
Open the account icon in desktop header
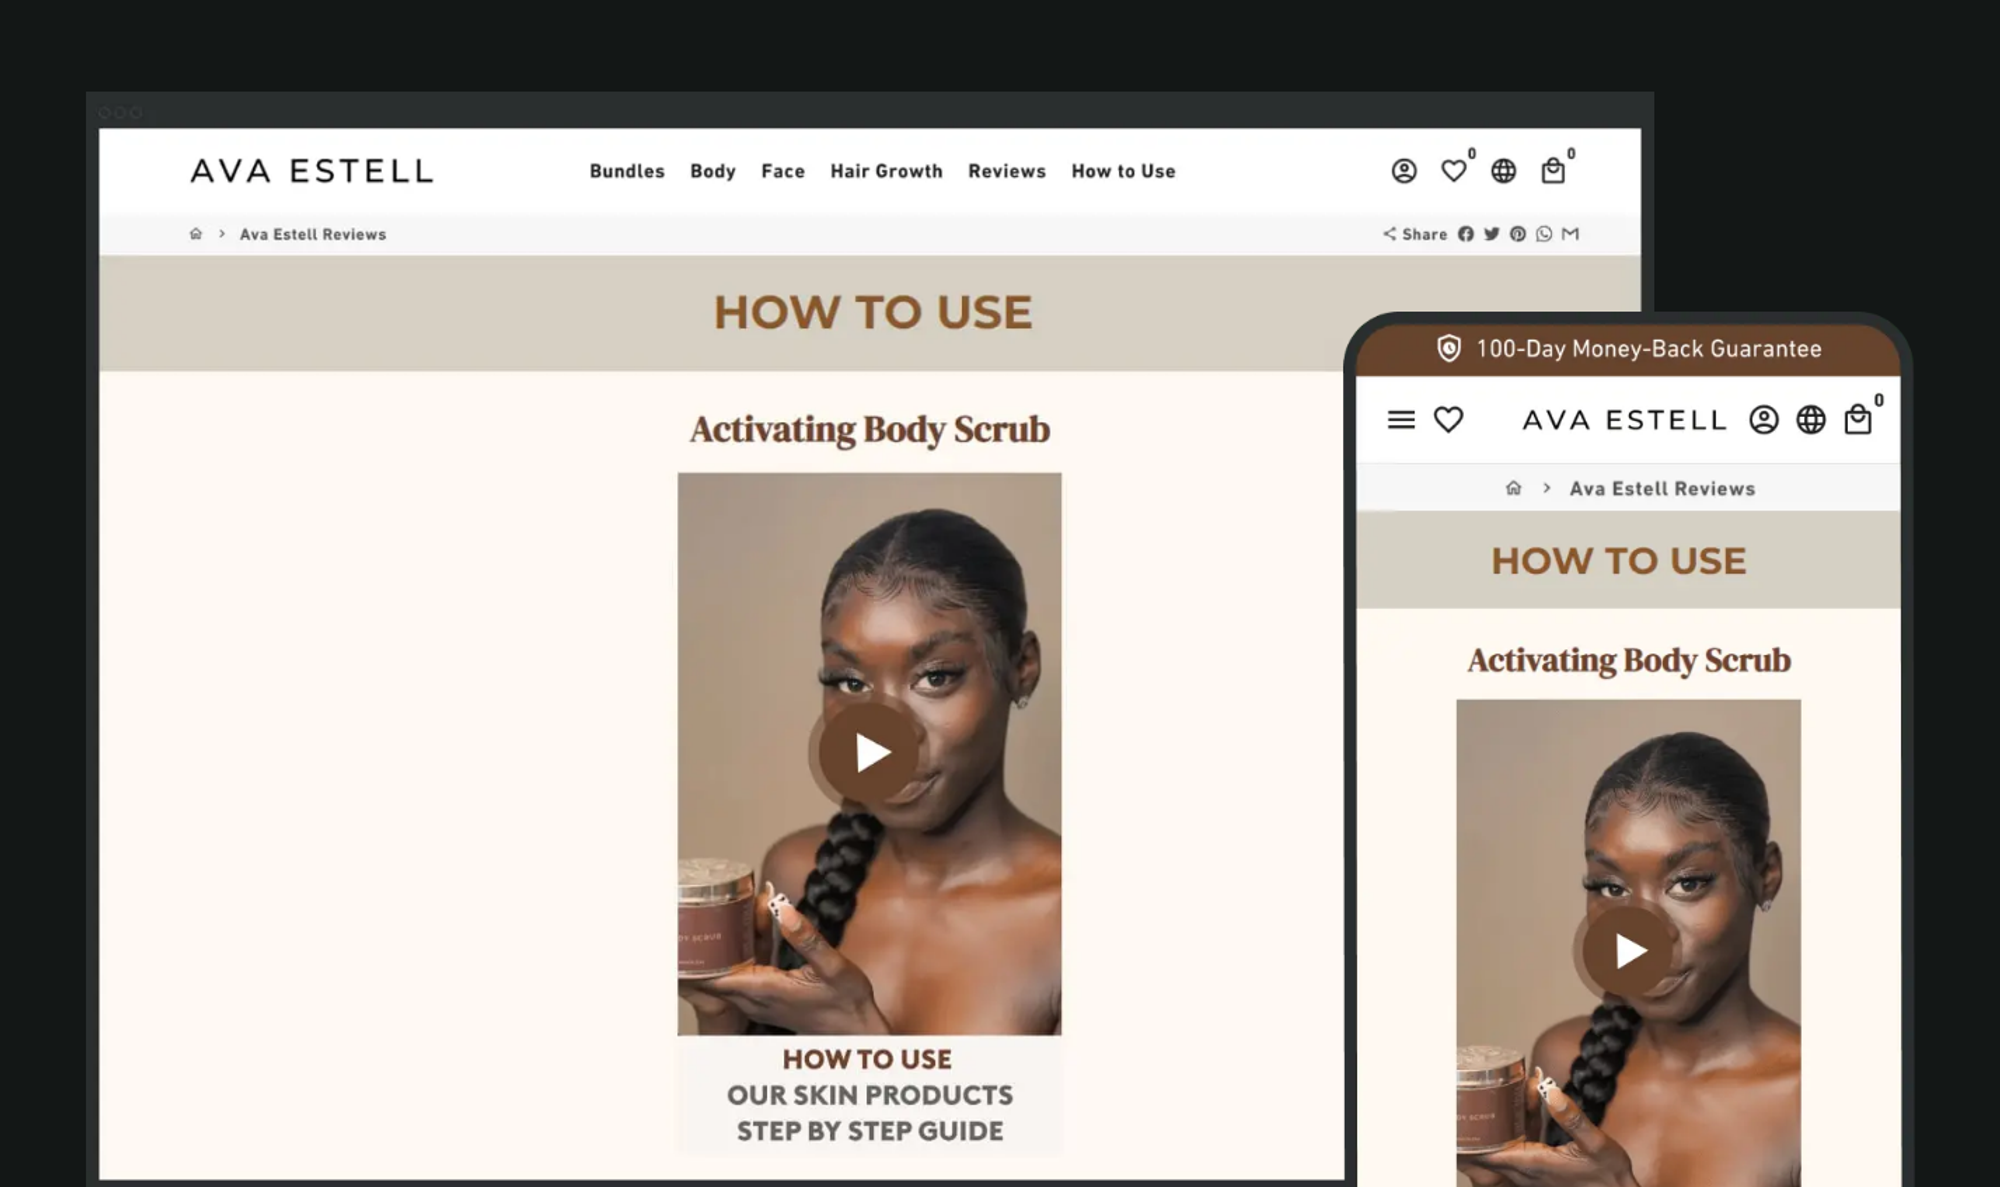click(1404, 171)
